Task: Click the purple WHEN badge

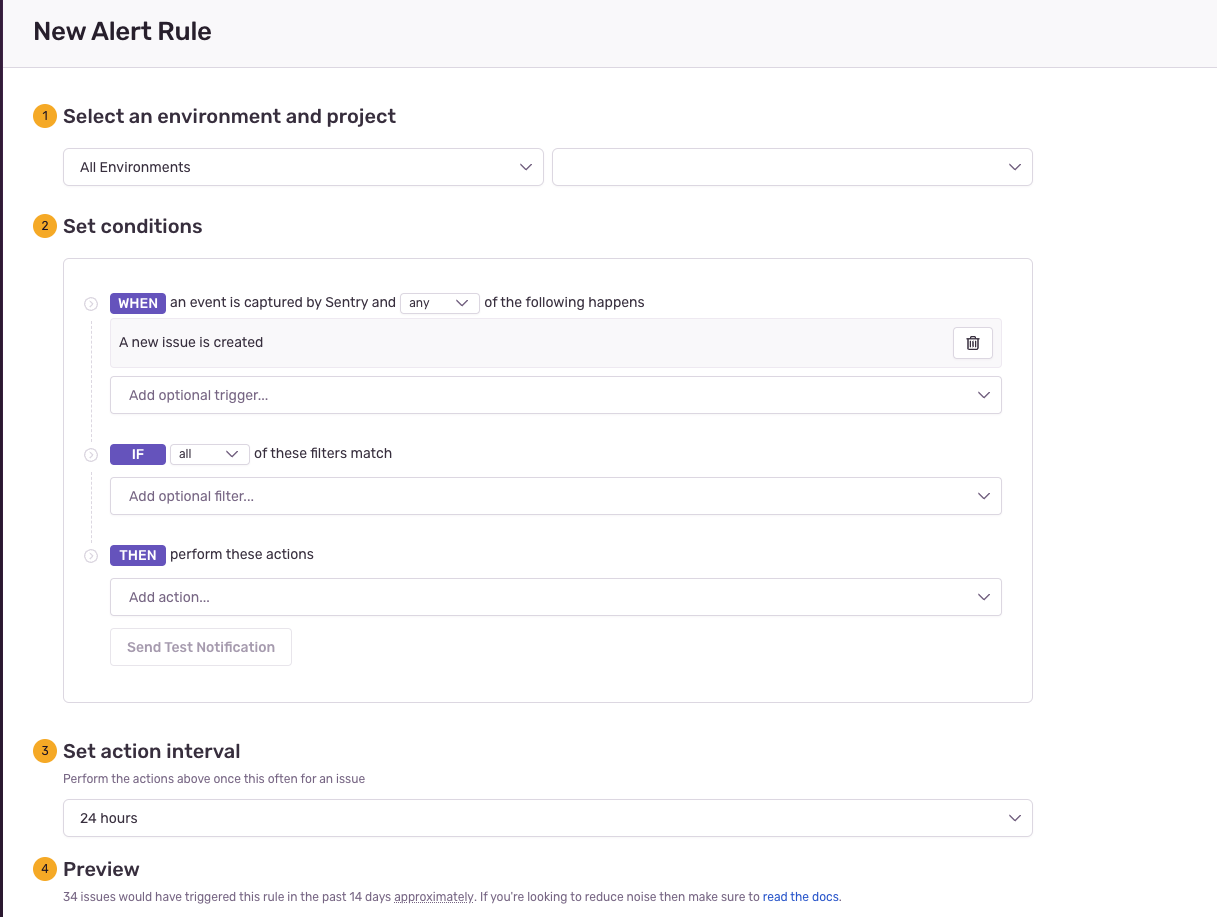Action: [x=138, y=303]
